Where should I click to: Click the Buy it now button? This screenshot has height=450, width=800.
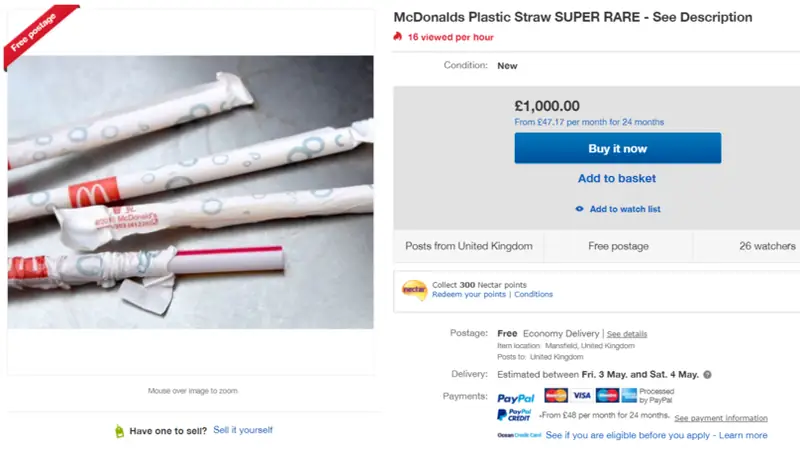tap(617, 148)
